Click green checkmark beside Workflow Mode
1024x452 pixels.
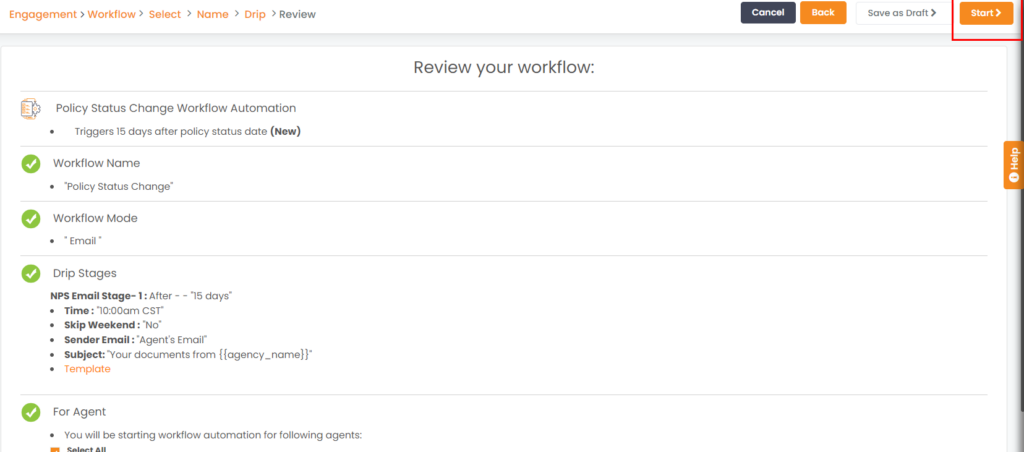[x=31, y=218]
